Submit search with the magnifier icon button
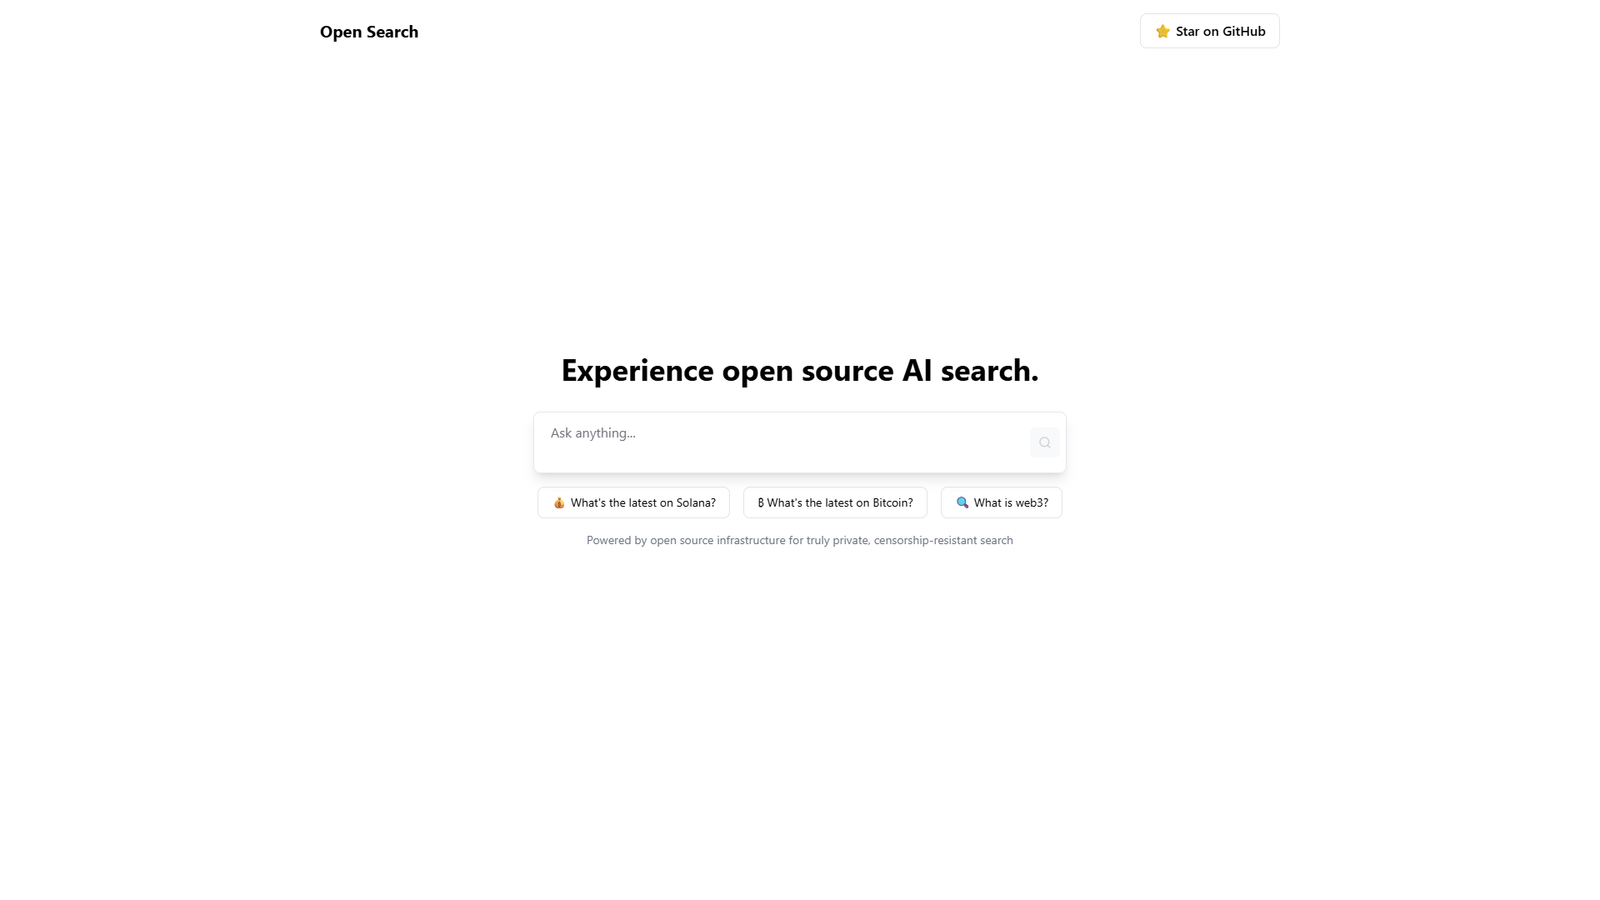This screenshot has width=1600, height=900. pos(1044,442)
